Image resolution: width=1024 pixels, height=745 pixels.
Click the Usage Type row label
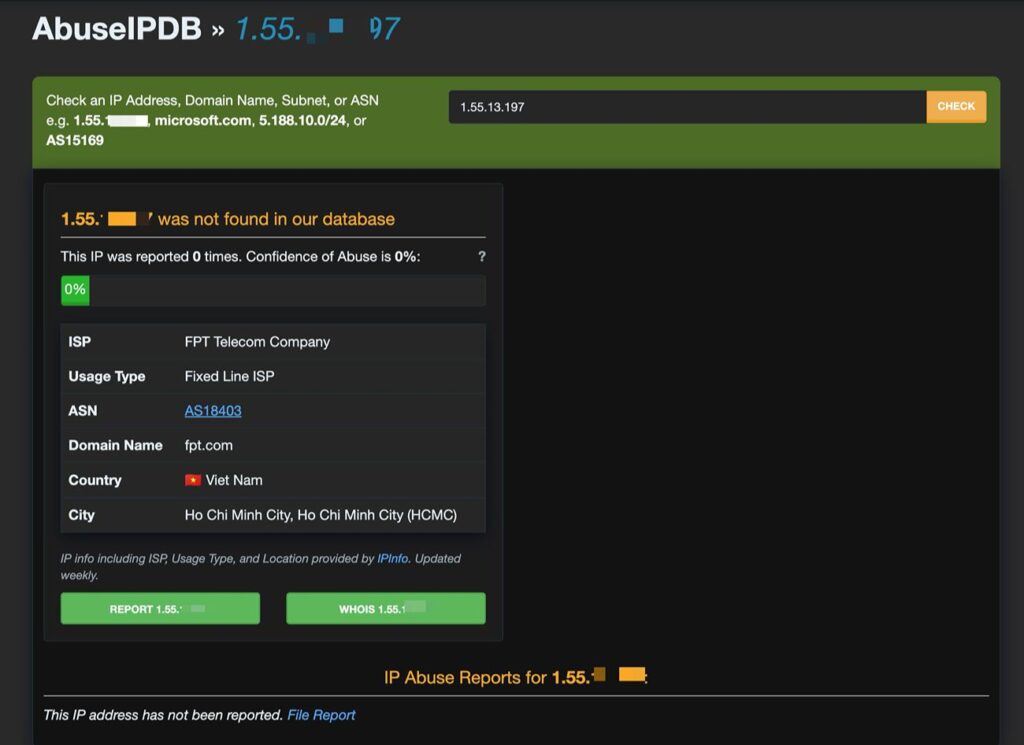pos(107,376)
